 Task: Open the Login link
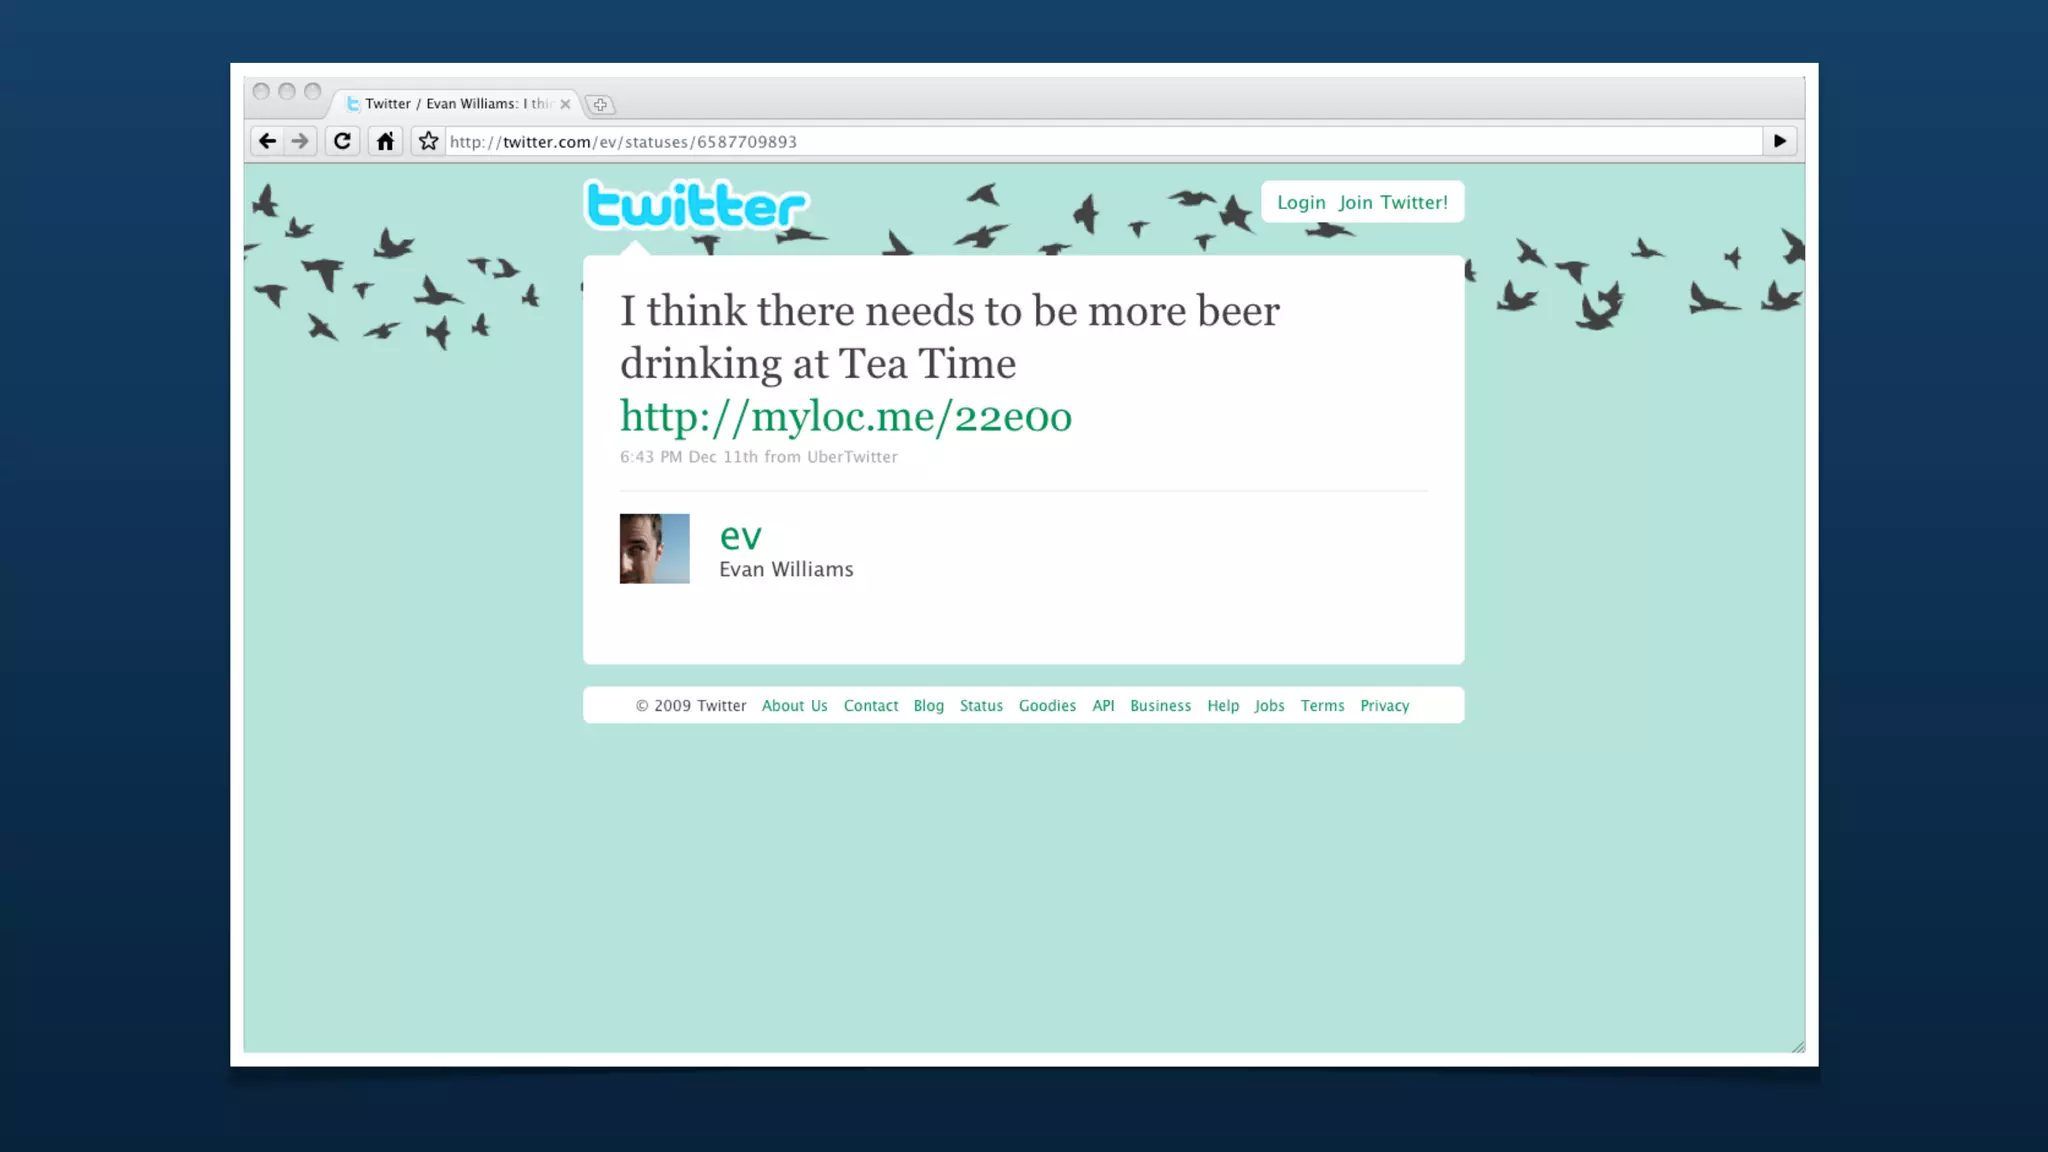pyautogui.click(x=1301, y=202)
